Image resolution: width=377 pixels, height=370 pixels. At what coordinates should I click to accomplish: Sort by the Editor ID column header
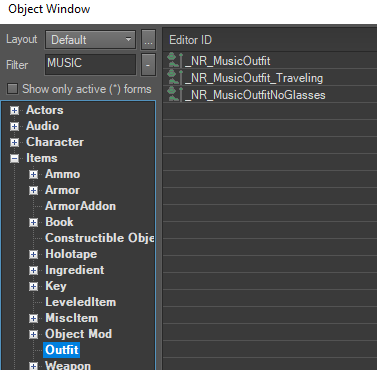[190, 40]
